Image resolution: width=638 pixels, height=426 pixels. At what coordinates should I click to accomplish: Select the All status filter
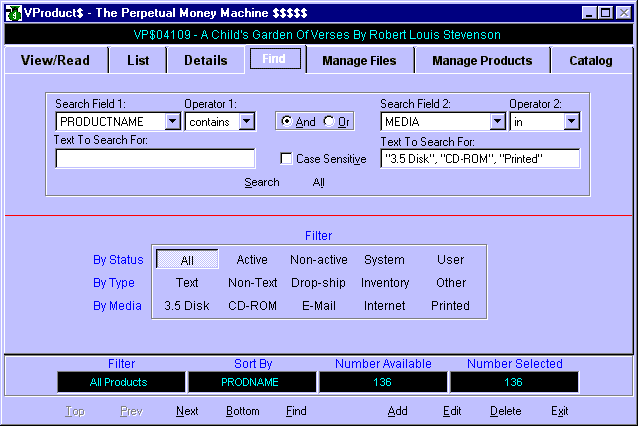pyautogui.click(x=187, y=260)
